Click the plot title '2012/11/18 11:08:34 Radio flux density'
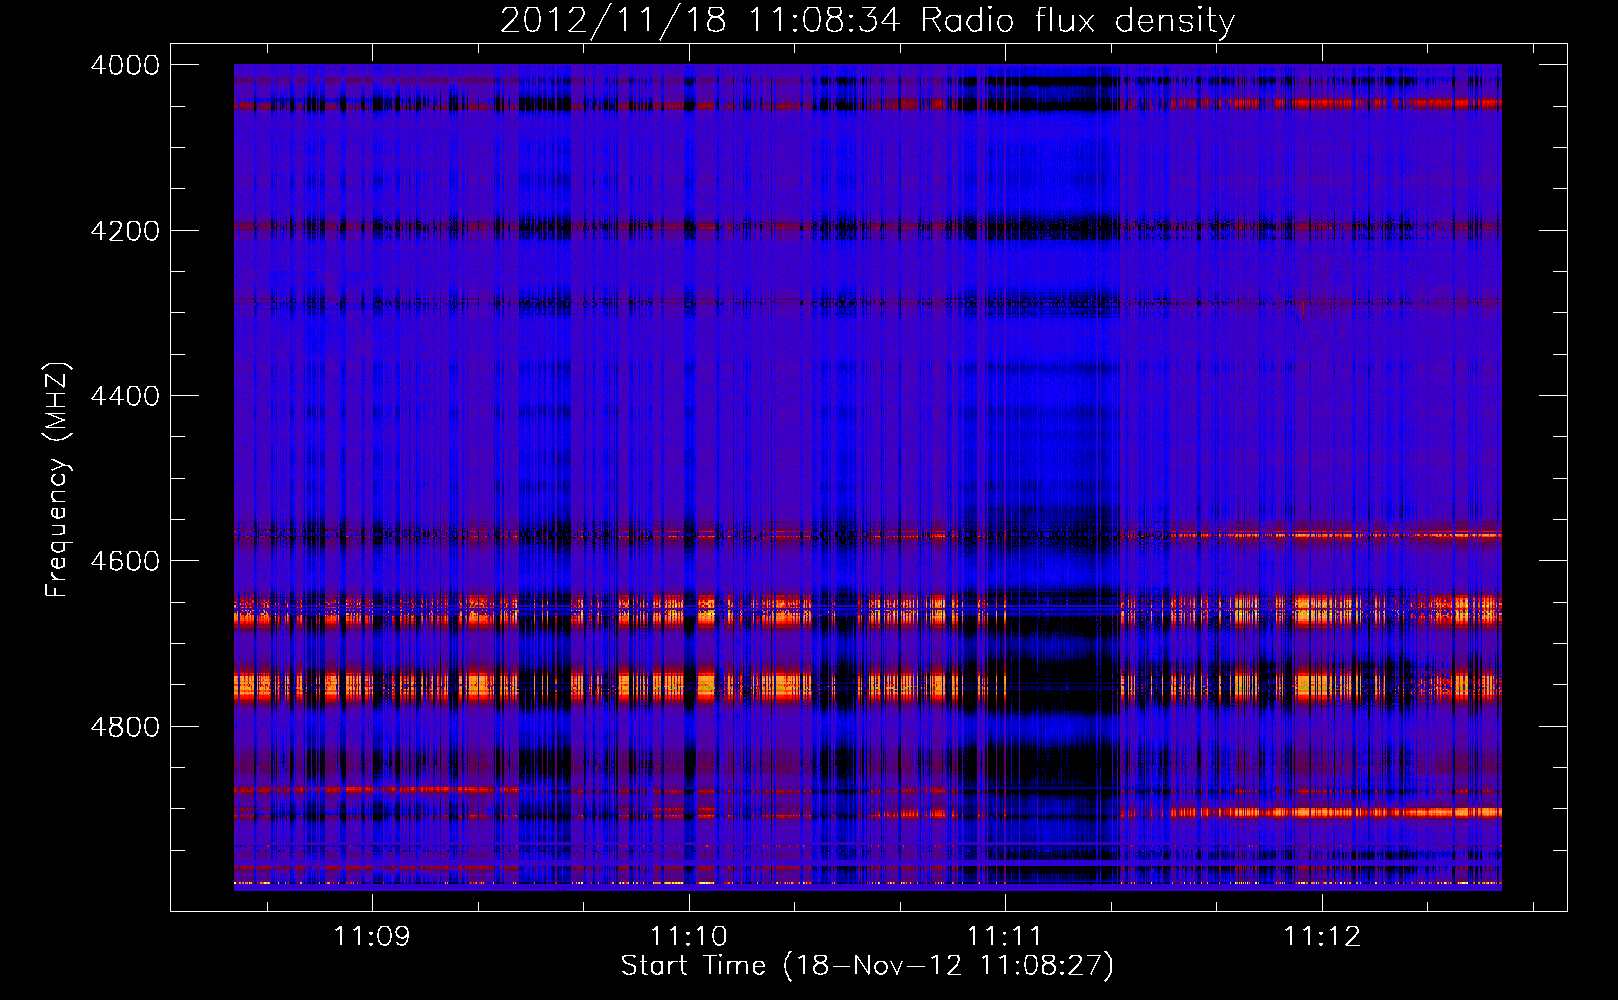 (x=867, y=20)
